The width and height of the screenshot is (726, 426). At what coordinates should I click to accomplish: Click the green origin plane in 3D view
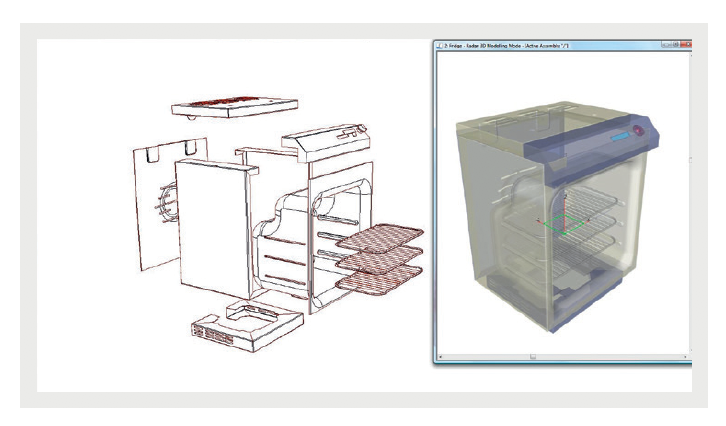[563, 224]
